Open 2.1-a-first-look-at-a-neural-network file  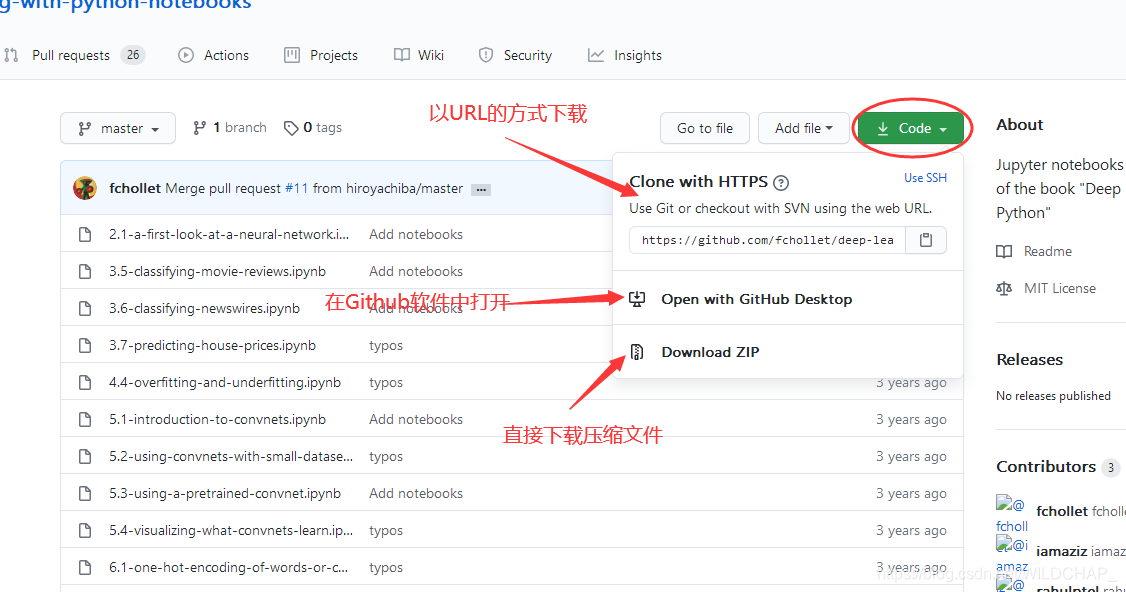tap(229, 234)
